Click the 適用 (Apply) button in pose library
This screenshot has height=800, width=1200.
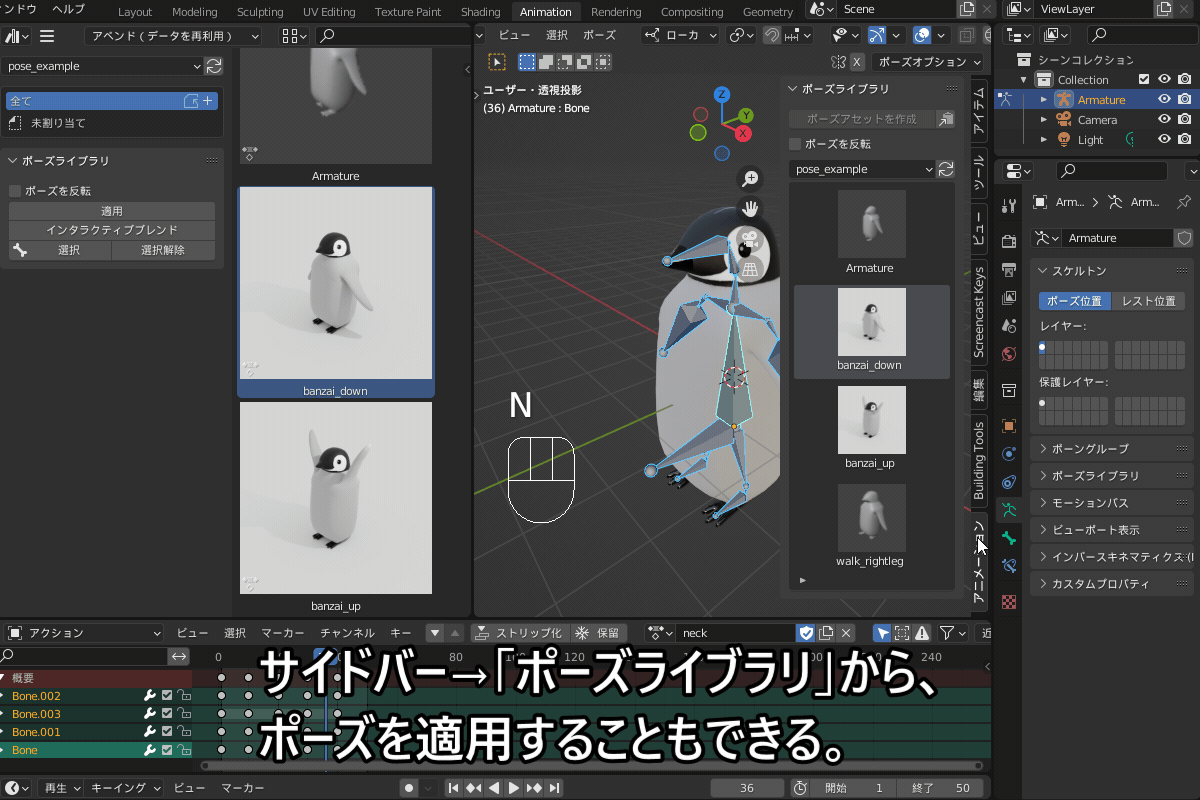(x=111, y=211)
